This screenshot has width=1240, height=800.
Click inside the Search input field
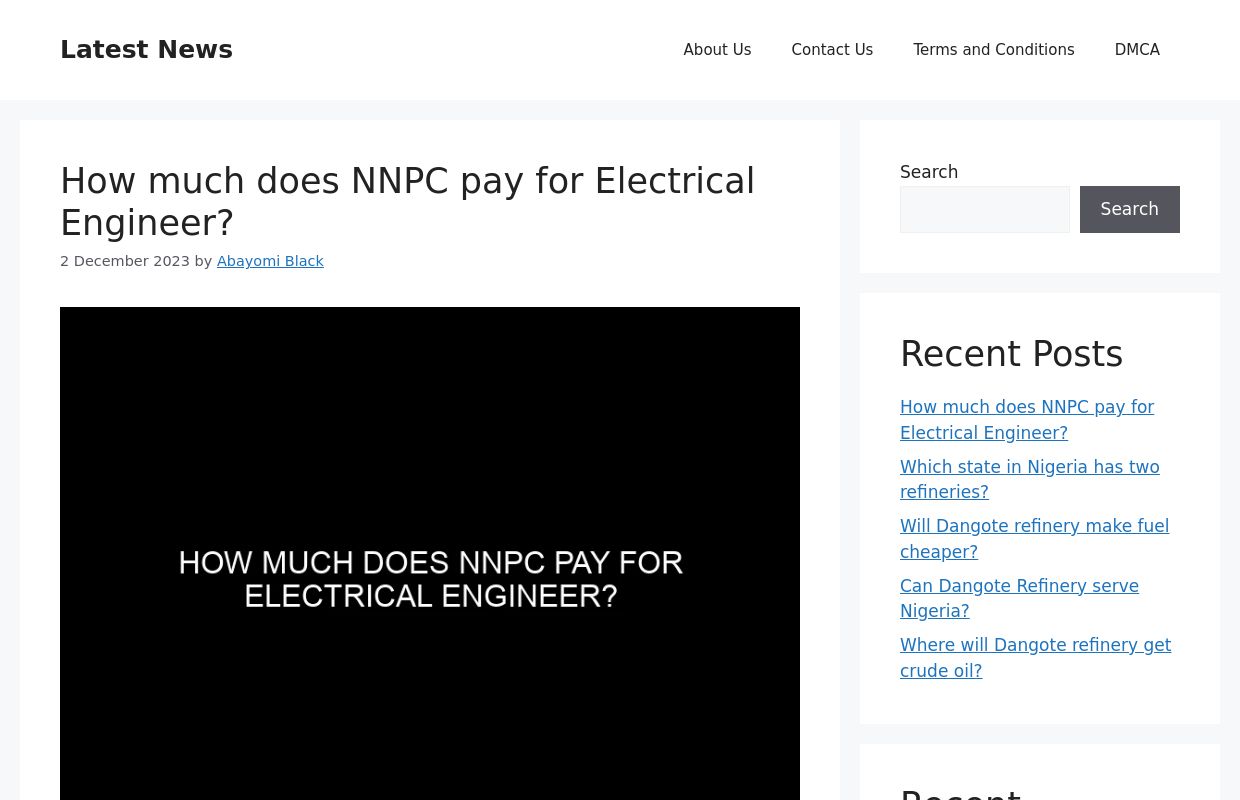coord(985,209)
